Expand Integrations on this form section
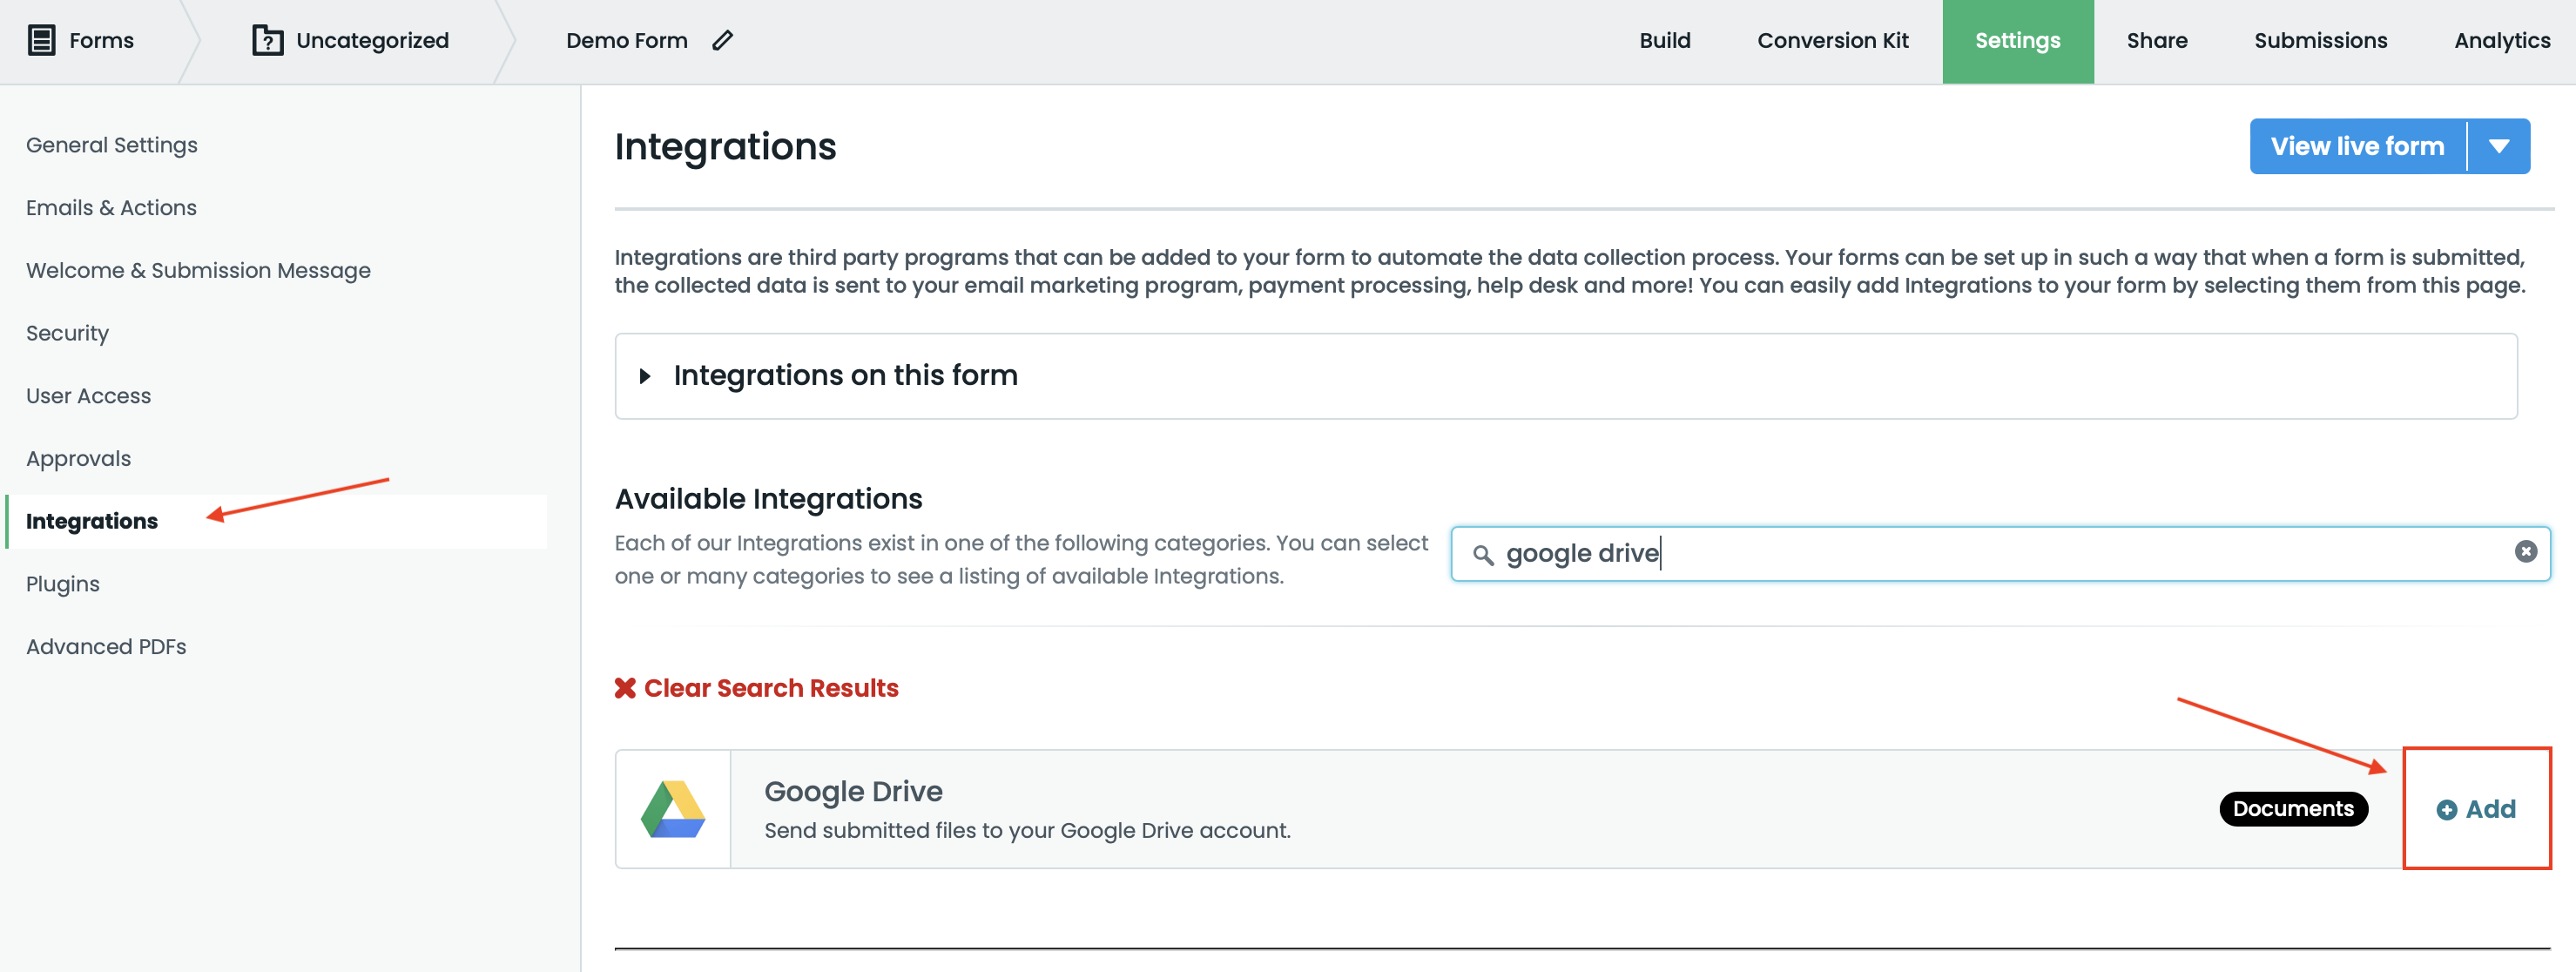Screen dimensions: 2576x972 click(x=645, y=376)
